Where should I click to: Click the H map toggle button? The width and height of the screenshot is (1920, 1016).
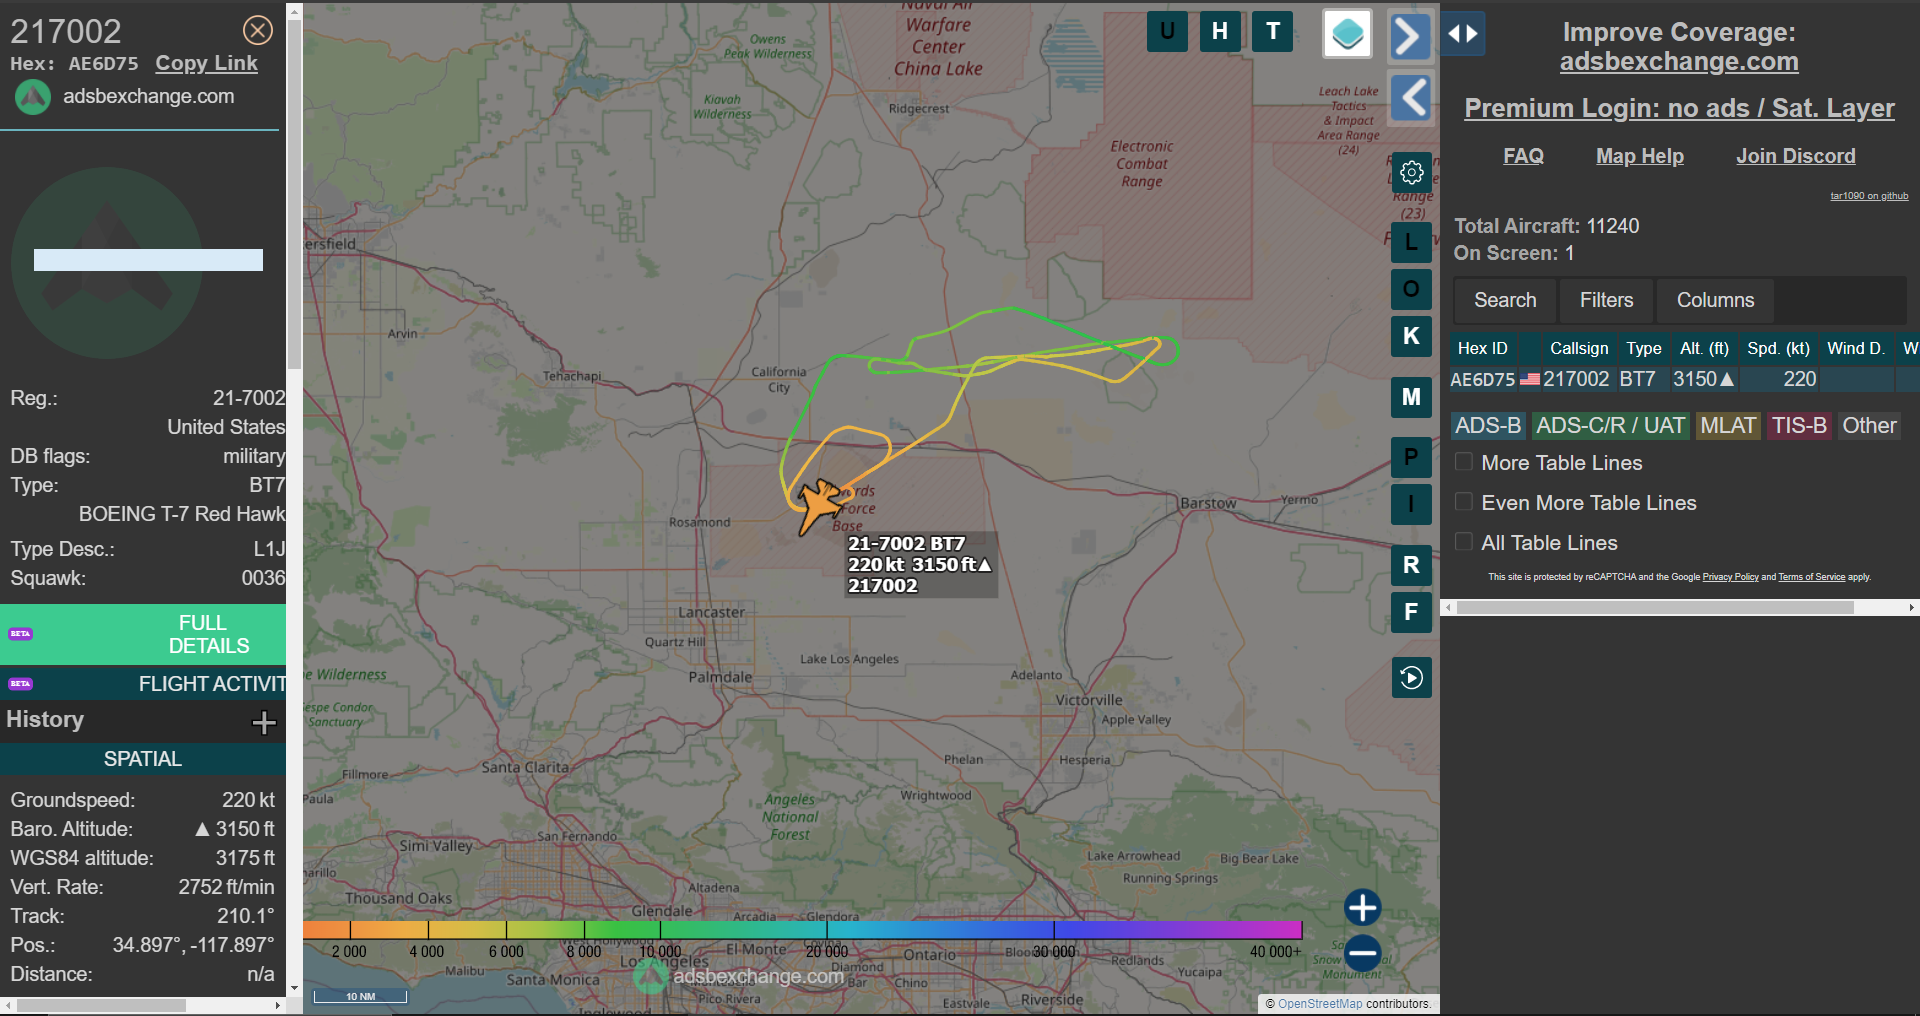tap(1220, 31)
